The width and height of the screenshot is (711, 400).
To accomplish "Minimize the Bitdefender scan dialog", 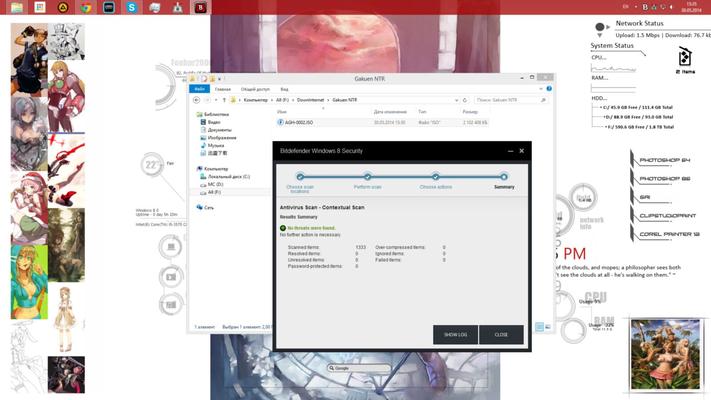I will [511, 151].
